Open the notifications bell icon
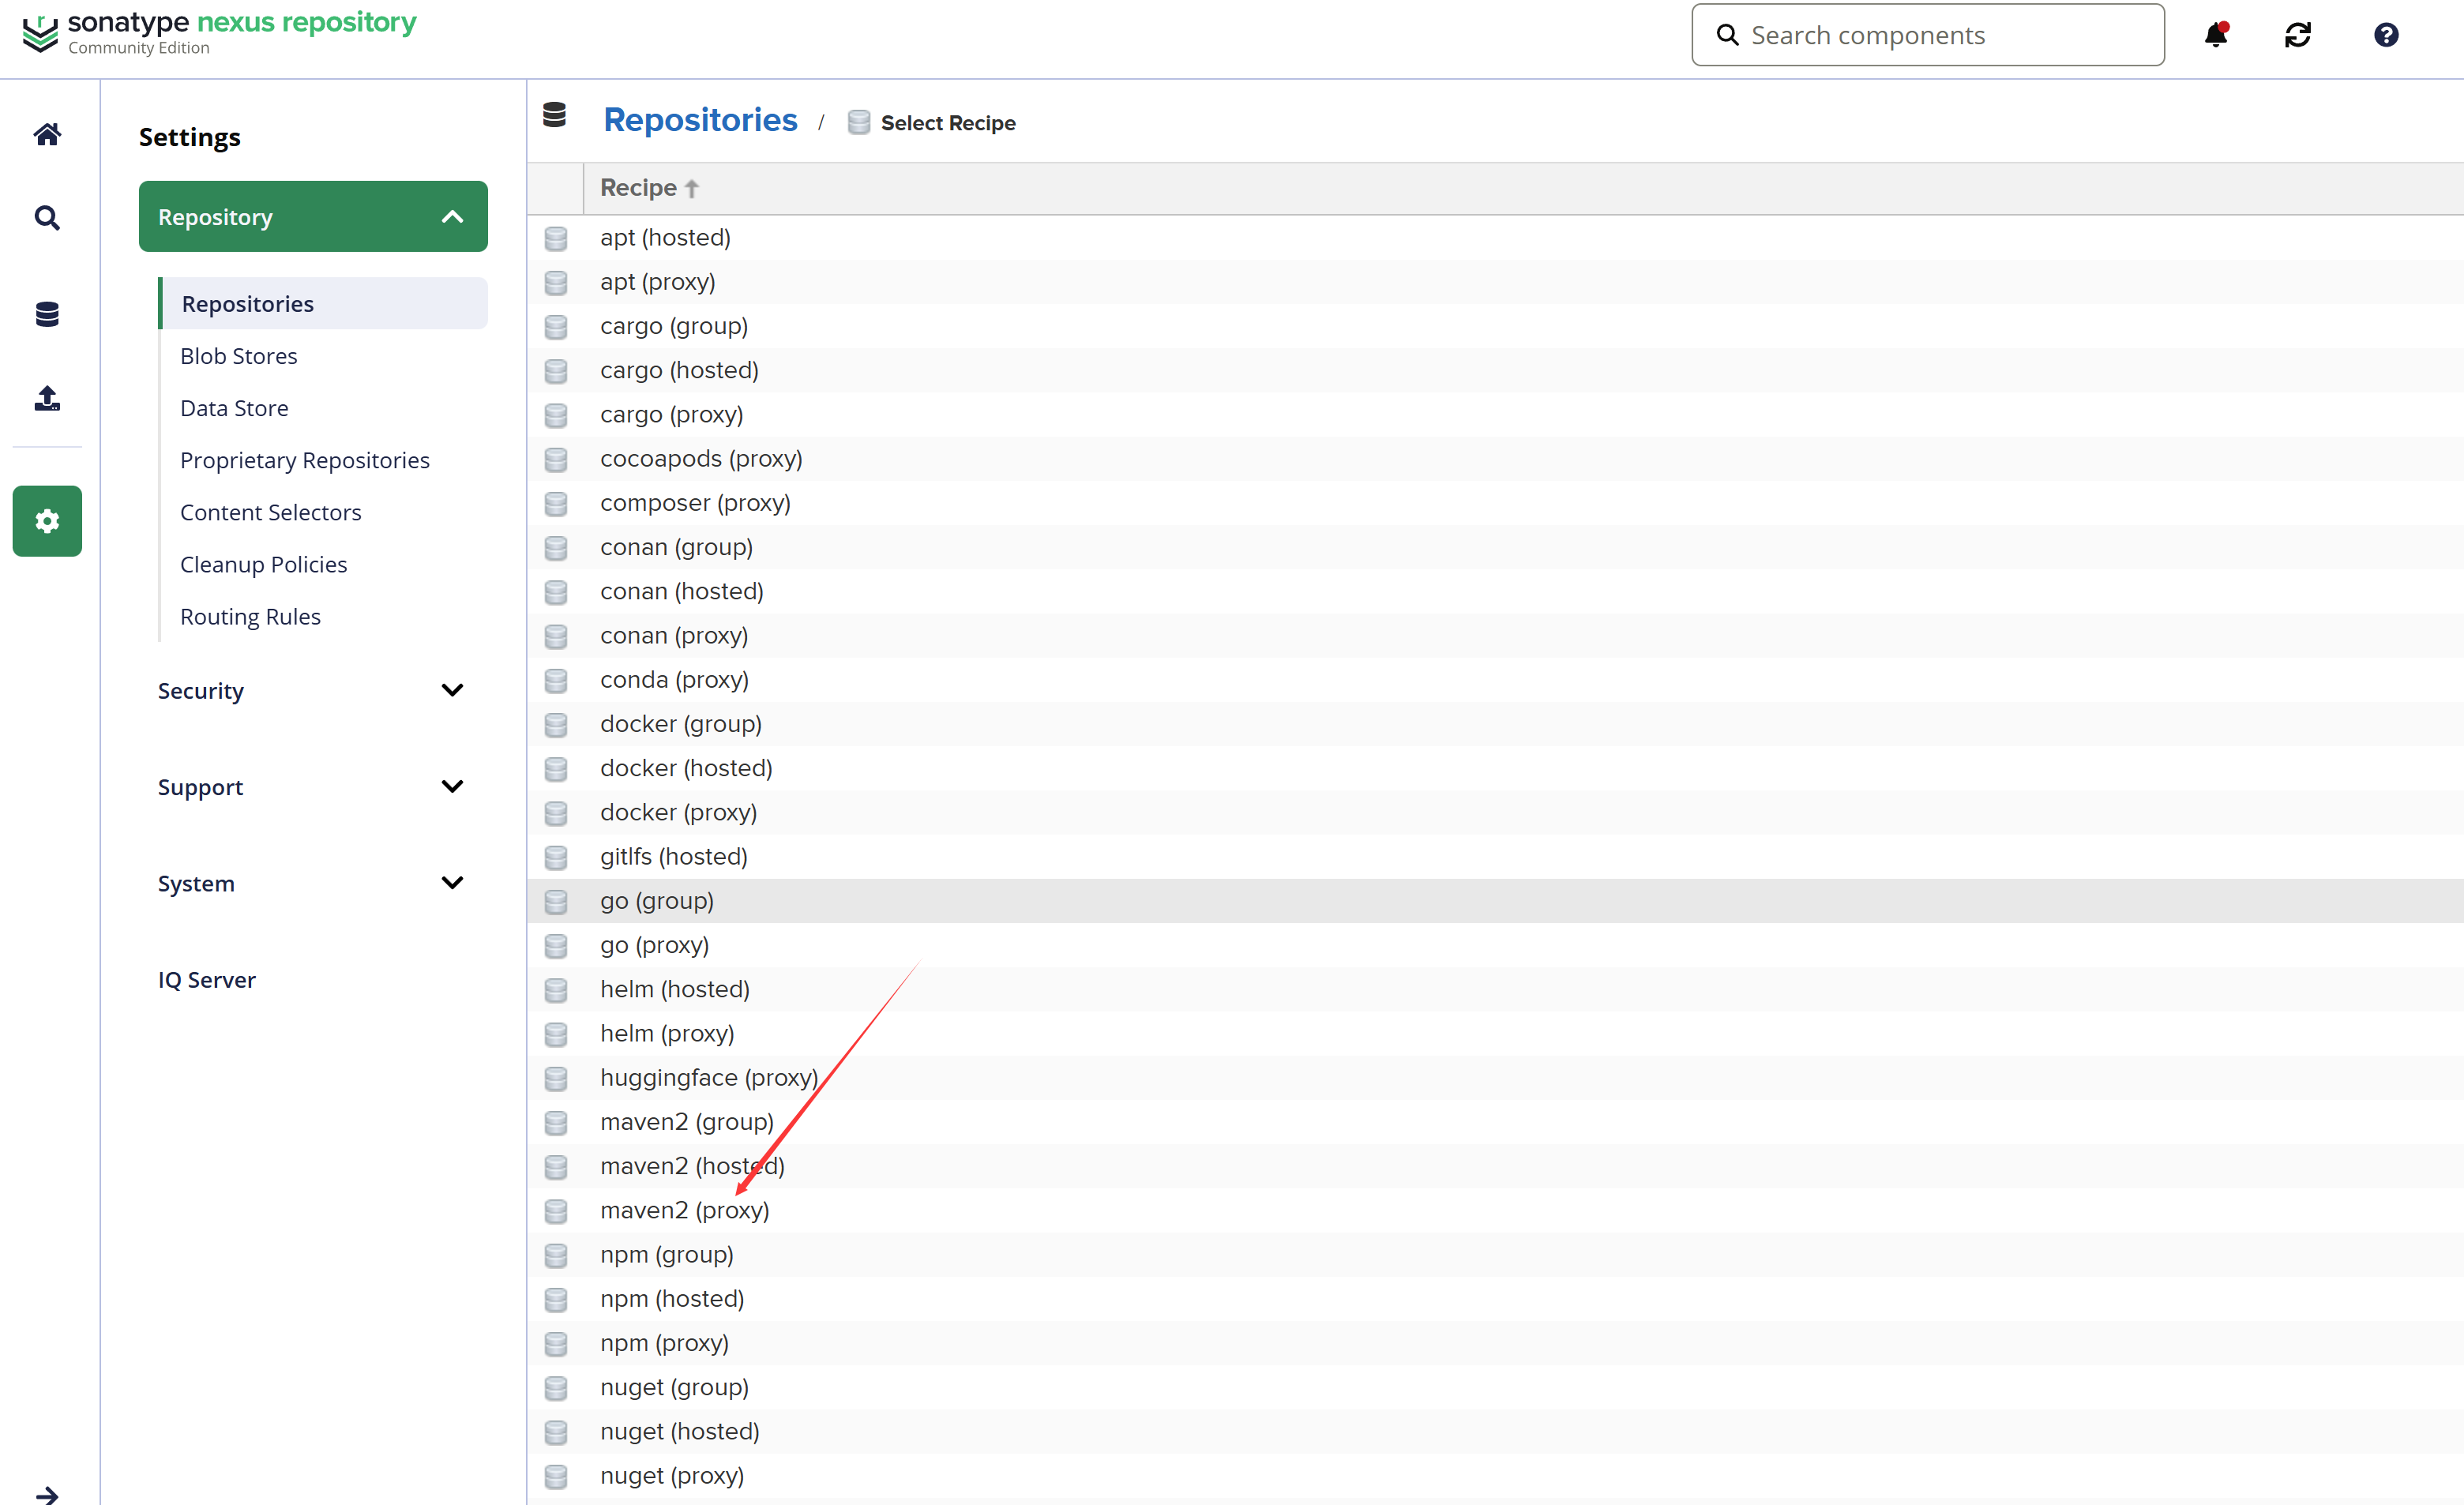This screenshot has width=2464, height=1505. (x=2215, y=35)
